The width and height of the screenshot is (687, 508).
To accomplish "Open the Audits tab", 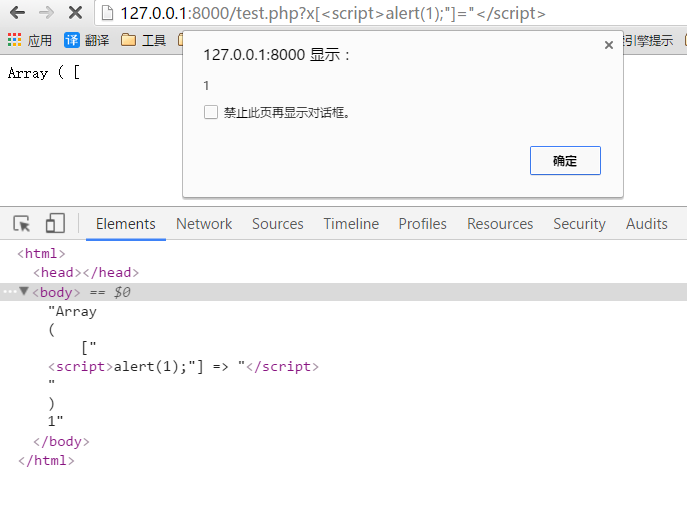I will (x=647, y=224).
